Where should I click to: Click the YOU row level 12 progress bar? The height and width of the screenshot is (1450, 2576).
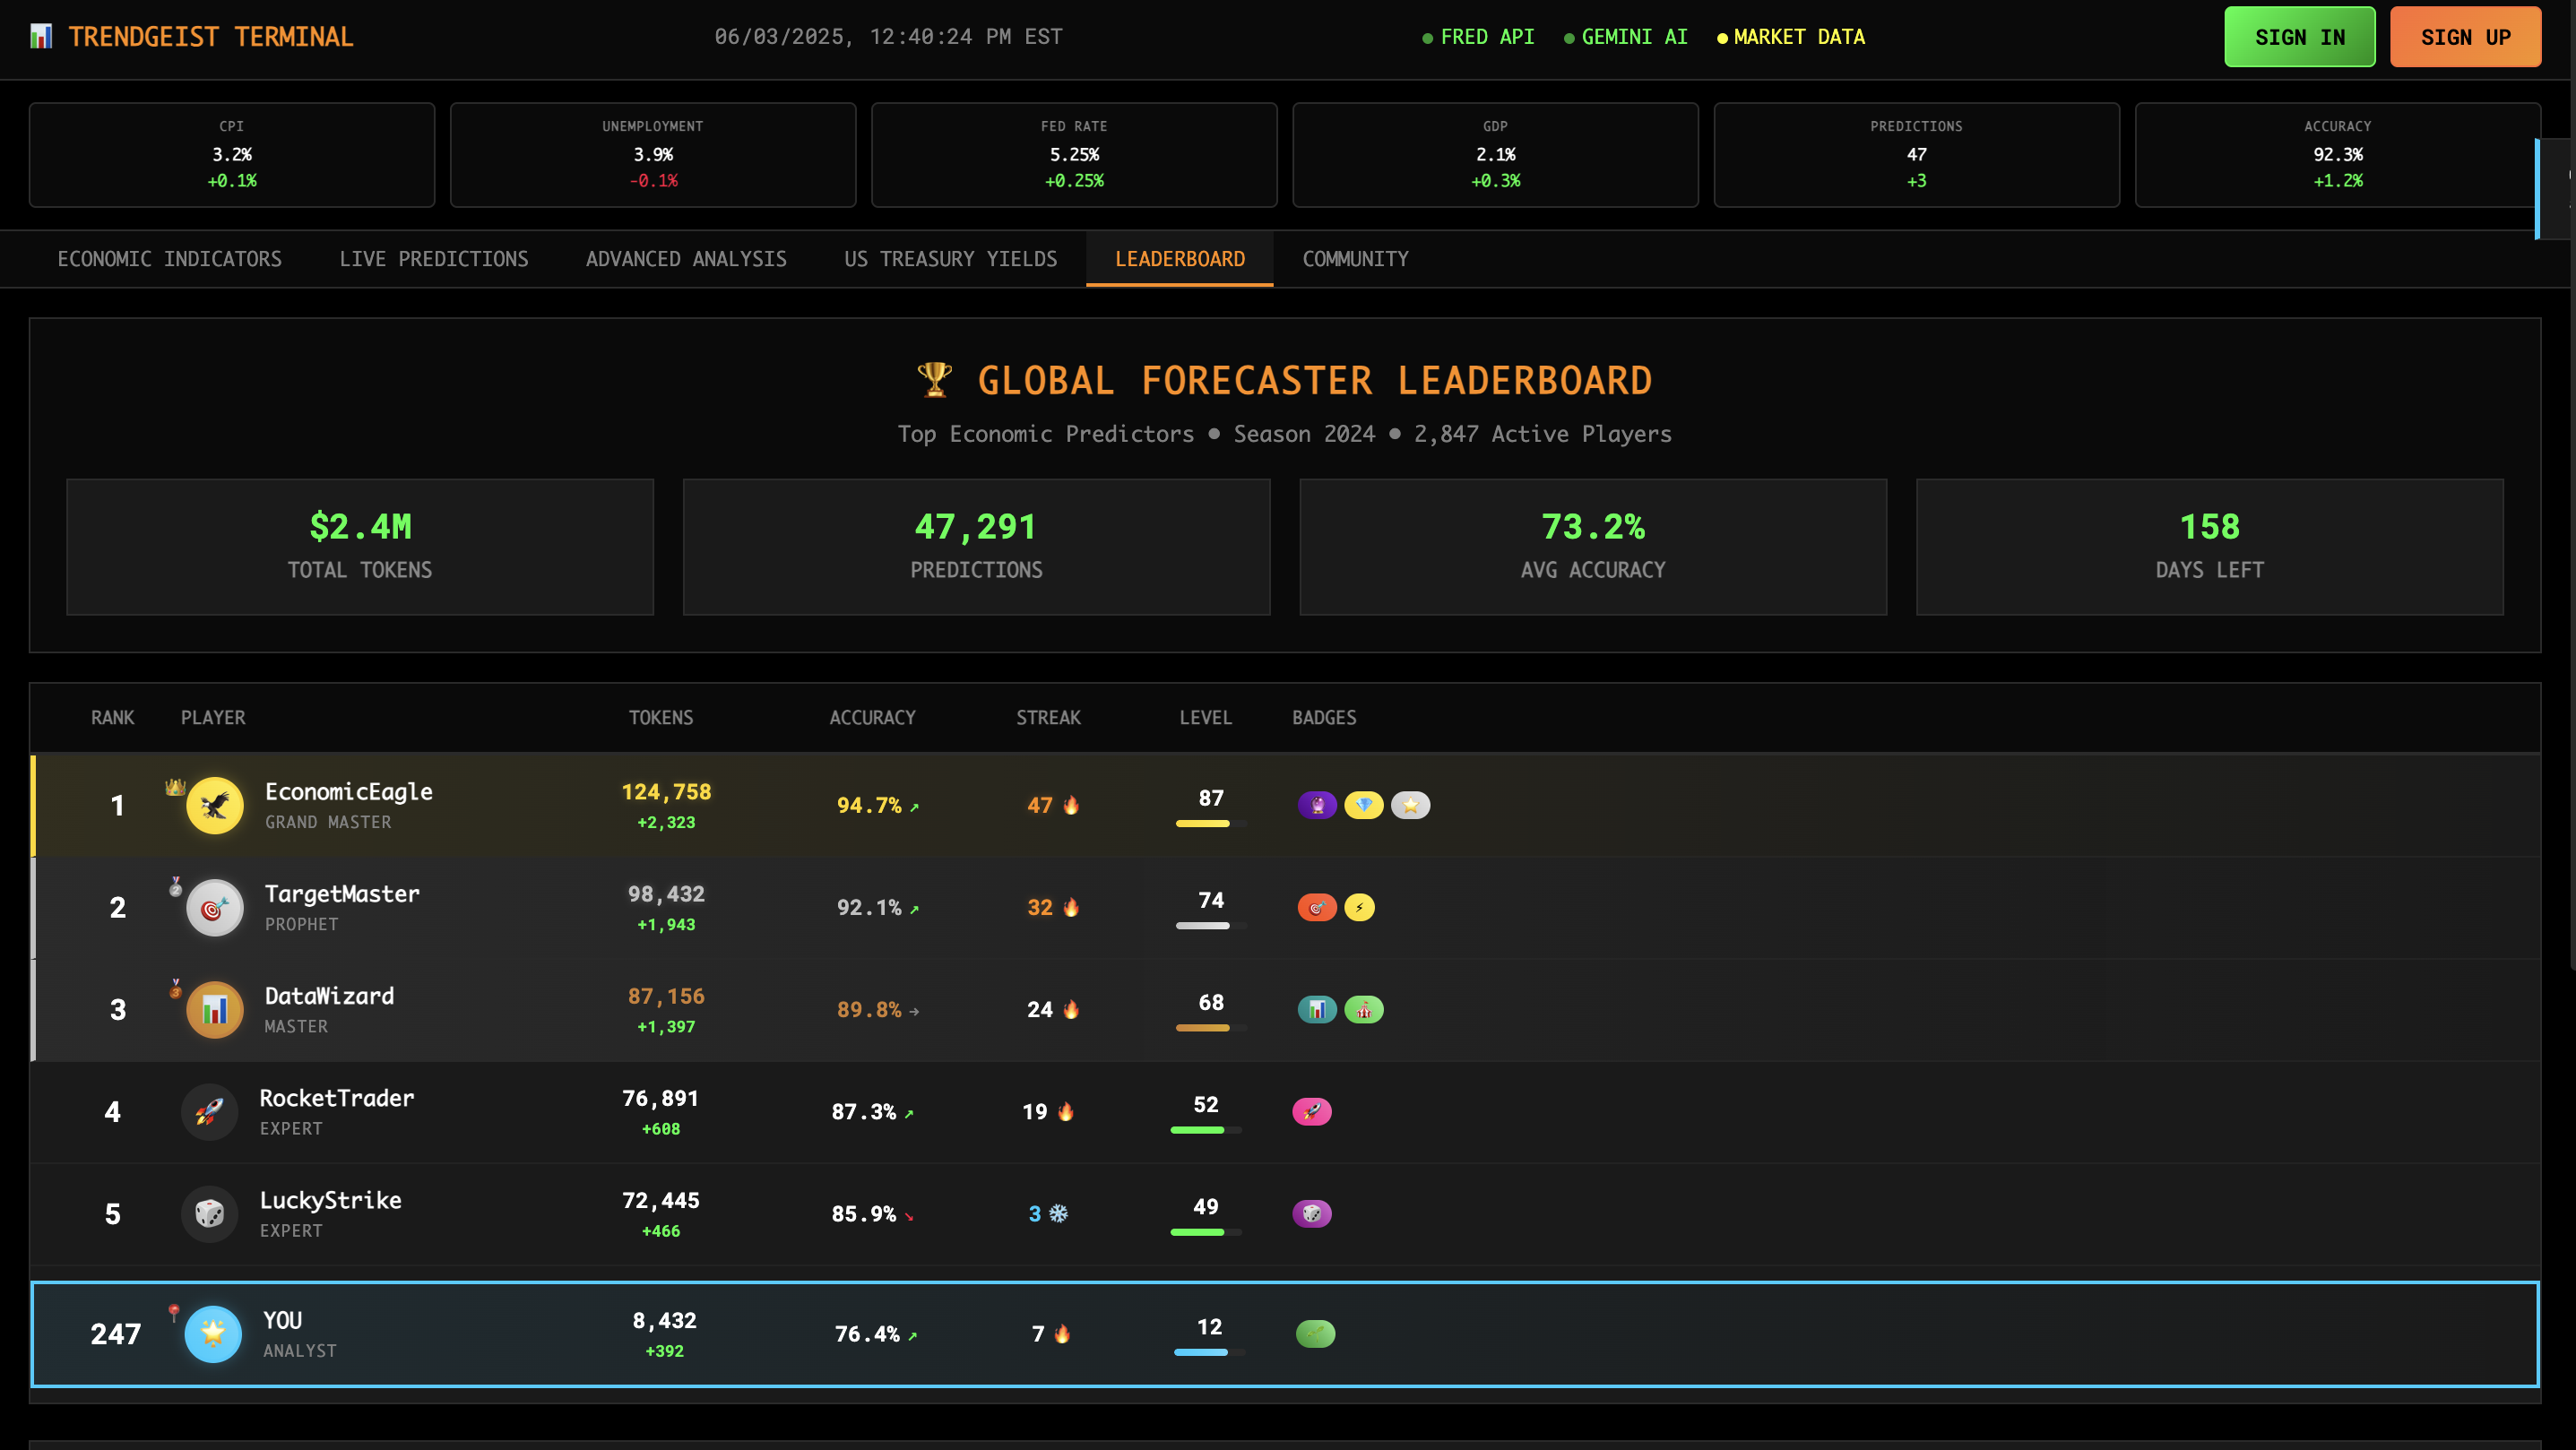1210,1352
